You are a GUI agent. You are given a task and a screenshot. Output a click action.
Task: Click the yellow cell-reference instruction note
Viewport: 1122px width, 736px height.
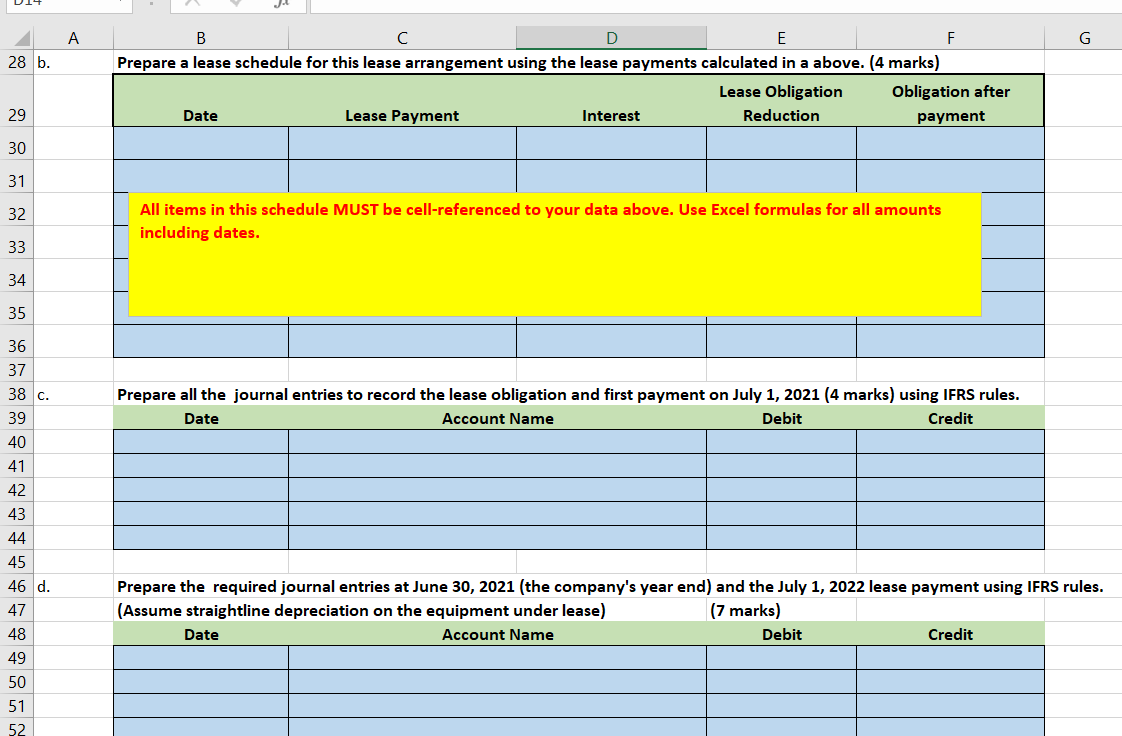click(x=555, y=254)
